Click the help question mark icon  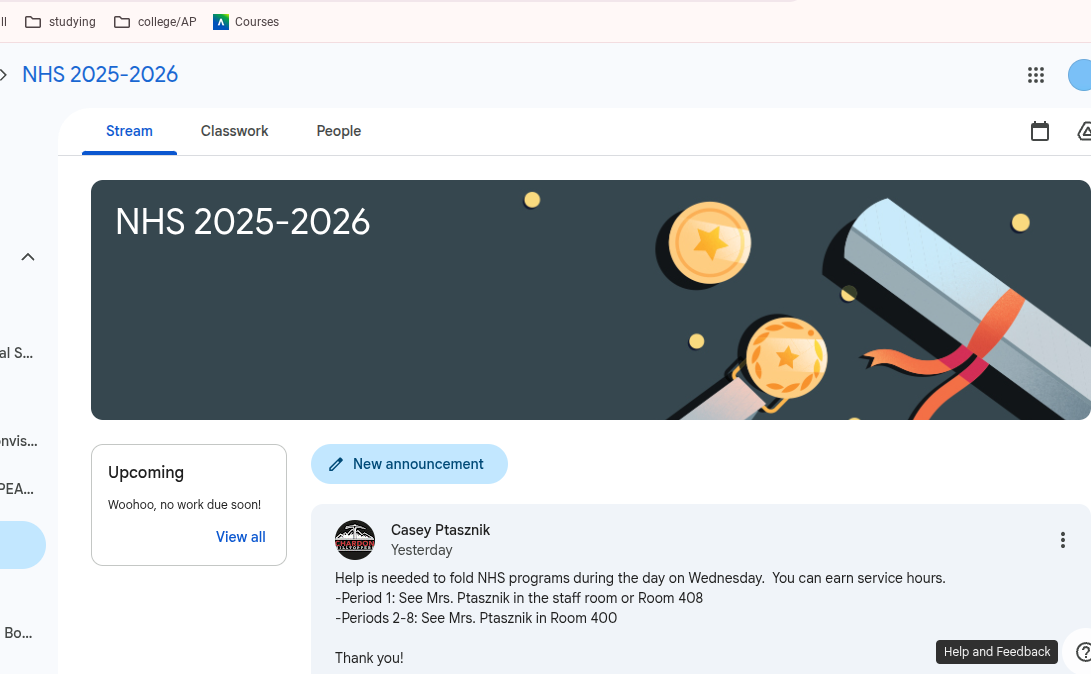[1083, 652]
